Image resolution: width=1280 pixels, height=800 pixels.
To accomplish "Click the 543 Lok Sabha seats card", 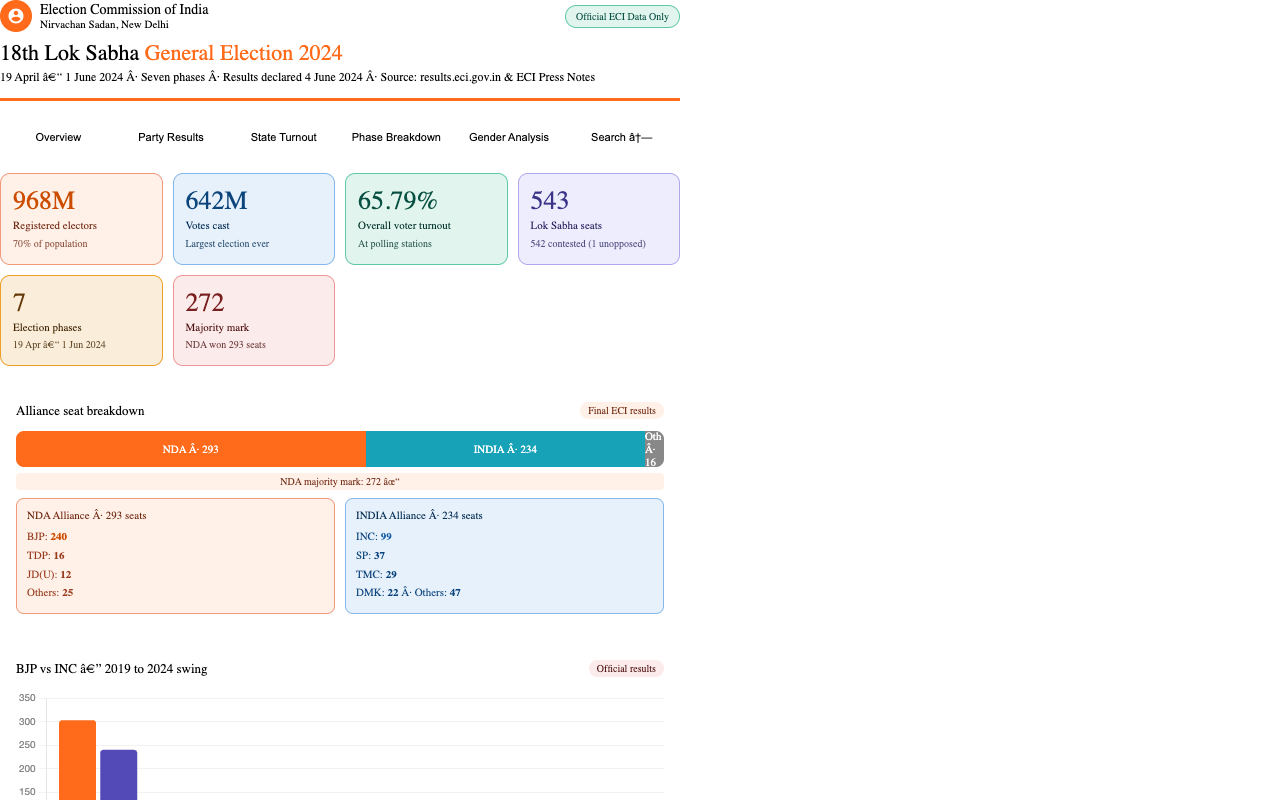I will 599,219.
